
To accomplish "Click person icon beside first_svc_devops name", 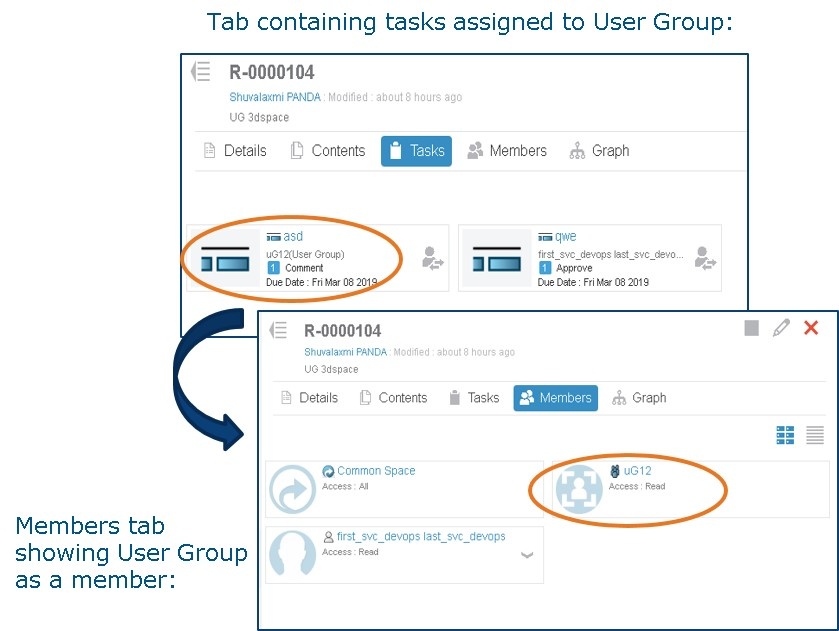I will 329,536.
